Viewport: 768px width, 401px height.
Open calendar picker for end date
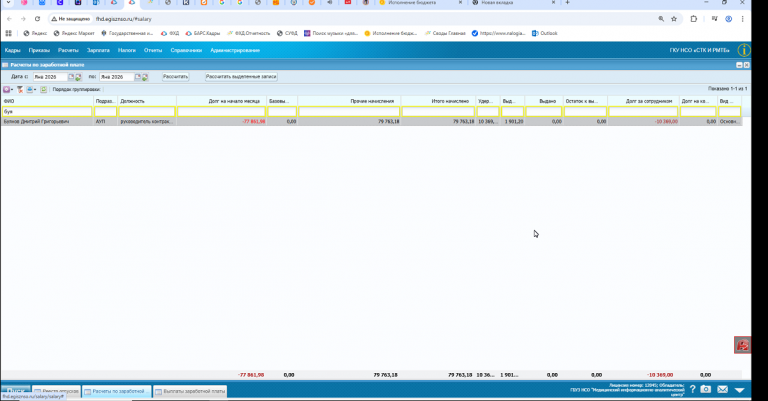138,77
